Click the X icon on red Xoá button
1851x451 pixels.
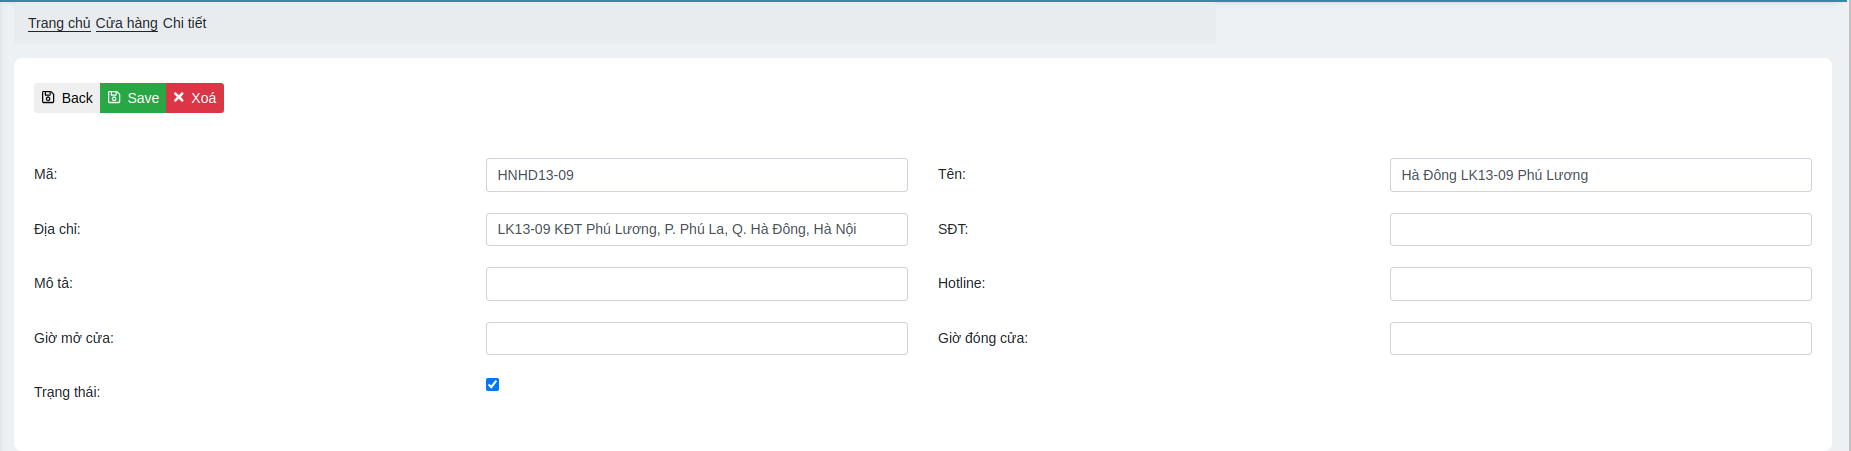(179, 98)
